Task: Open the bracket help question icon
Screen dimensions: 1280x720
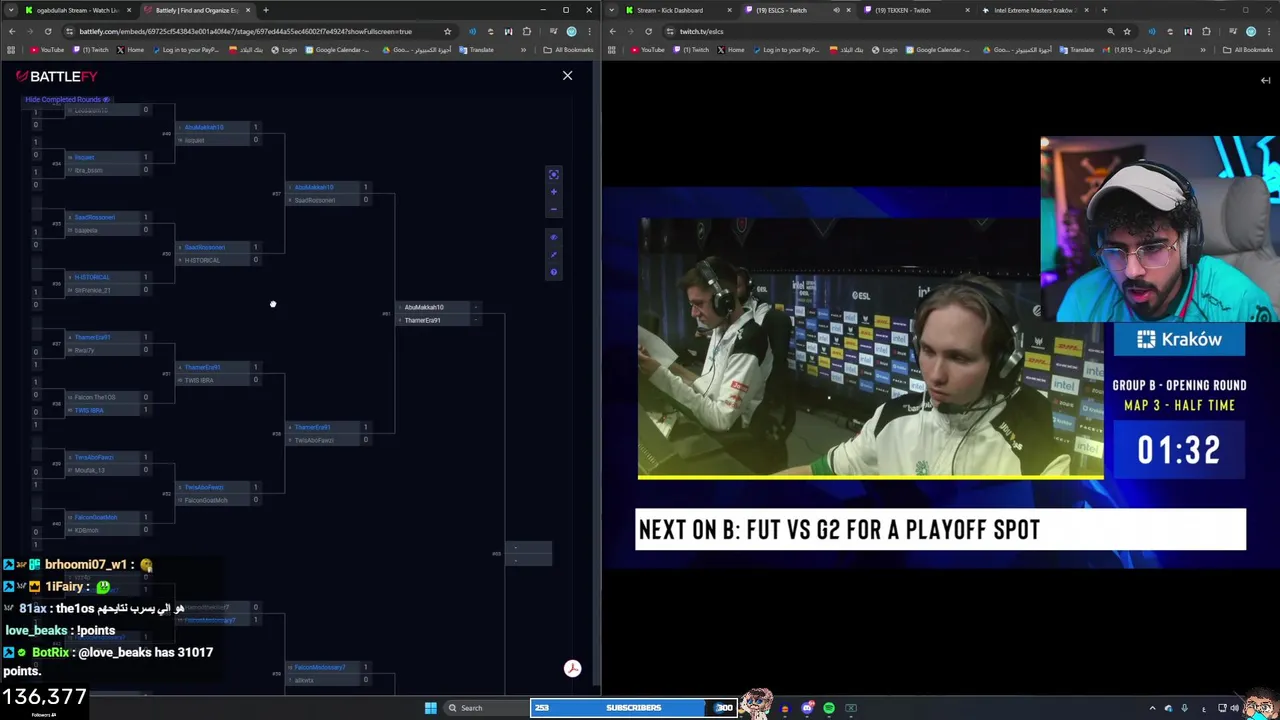Action: click(x=554, y=272)
